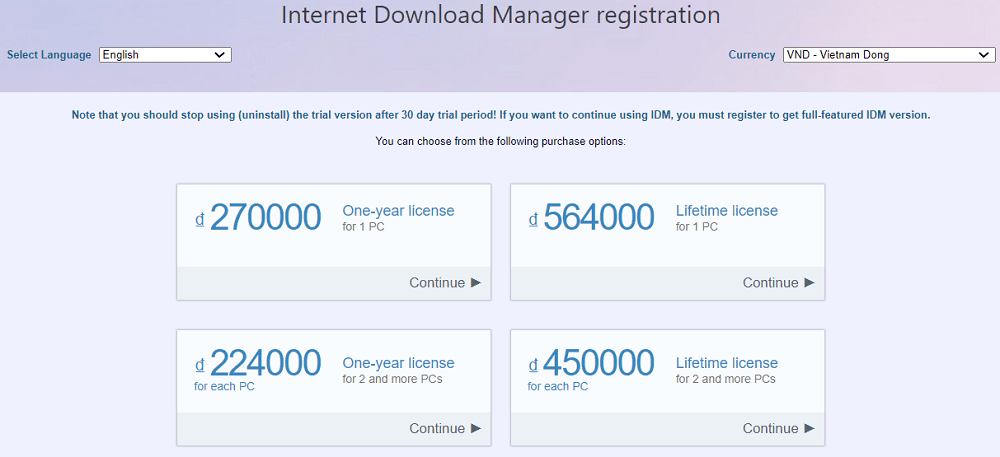
Task: Select the One-year license for 1 PC title
Action: [x=399, y=210]
